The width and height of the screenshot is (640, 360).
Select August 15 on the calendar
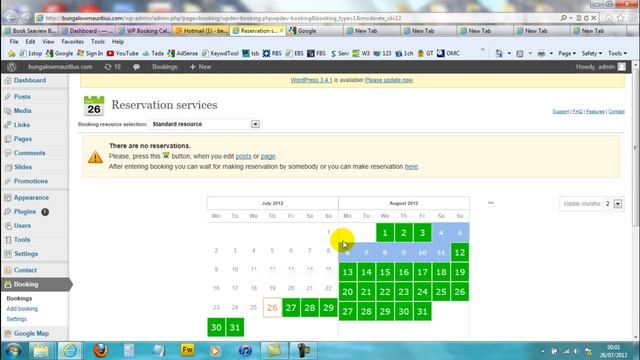pyautogui.click(x=385, y=272)
